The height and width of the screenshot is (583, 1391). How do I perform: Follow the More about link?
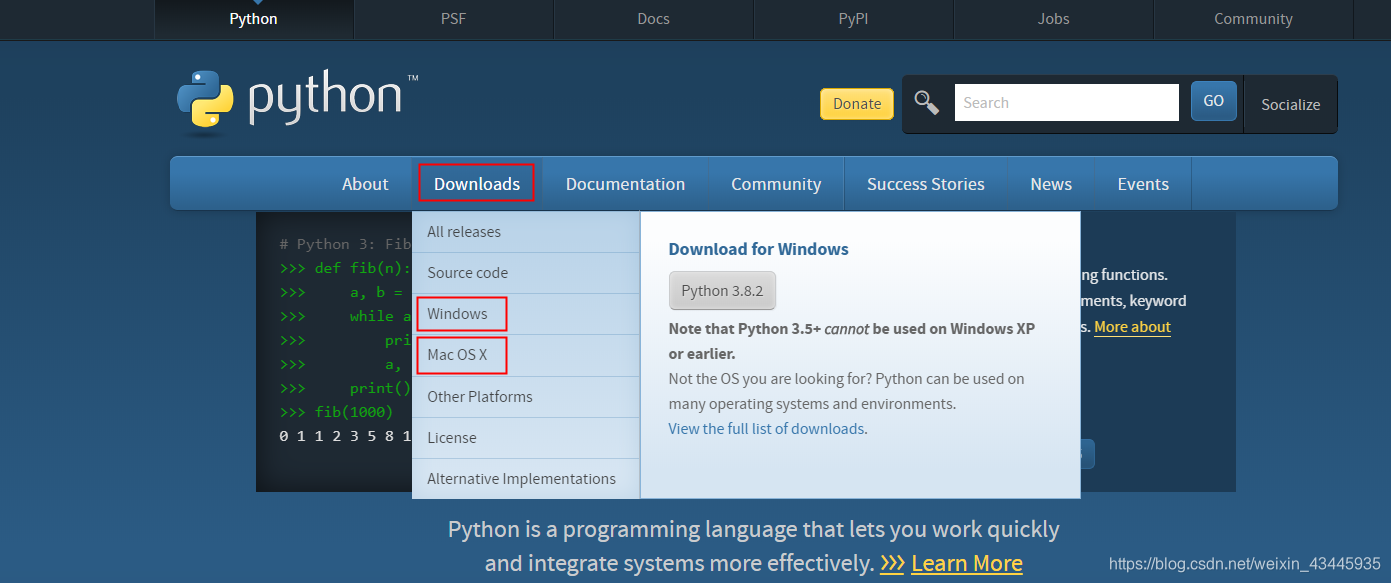(x=1132, y=327)
